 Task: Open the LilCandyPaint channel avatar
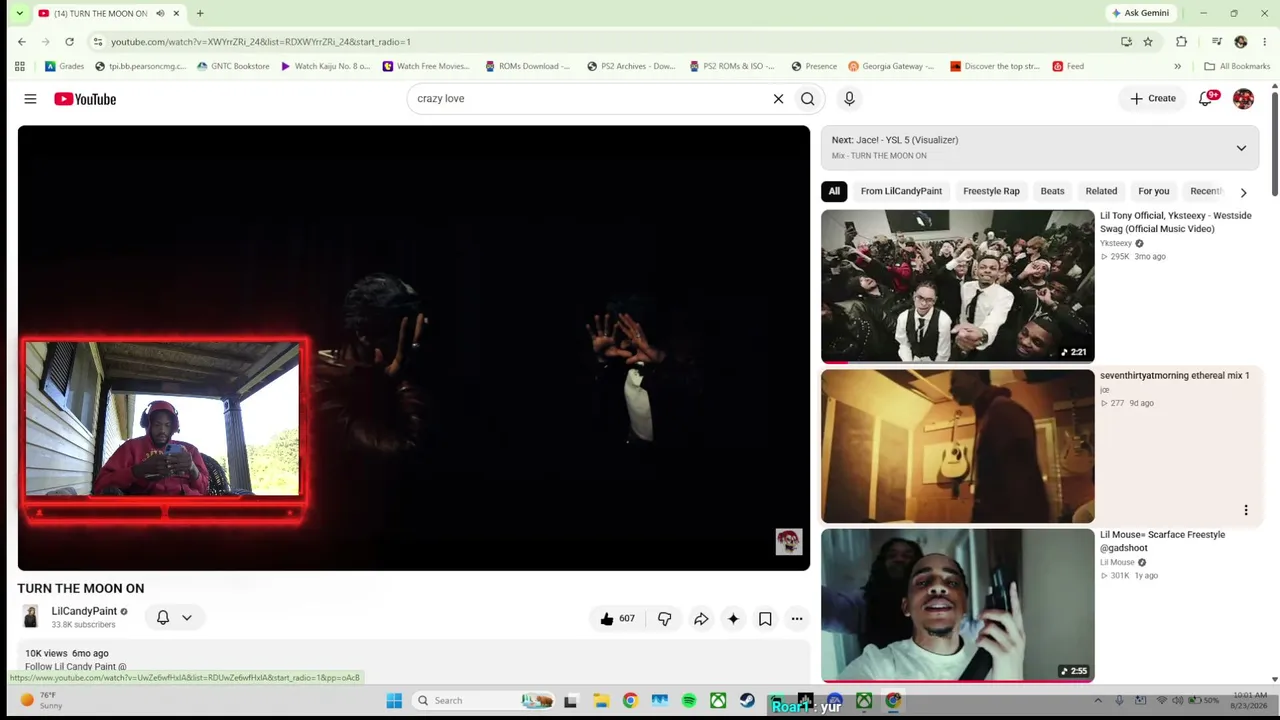(31, 618)
